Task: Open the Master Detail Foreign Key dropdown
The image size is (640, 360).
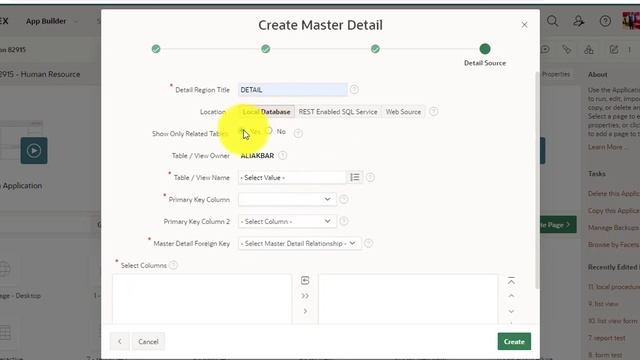Action: (x=300, y=243)
